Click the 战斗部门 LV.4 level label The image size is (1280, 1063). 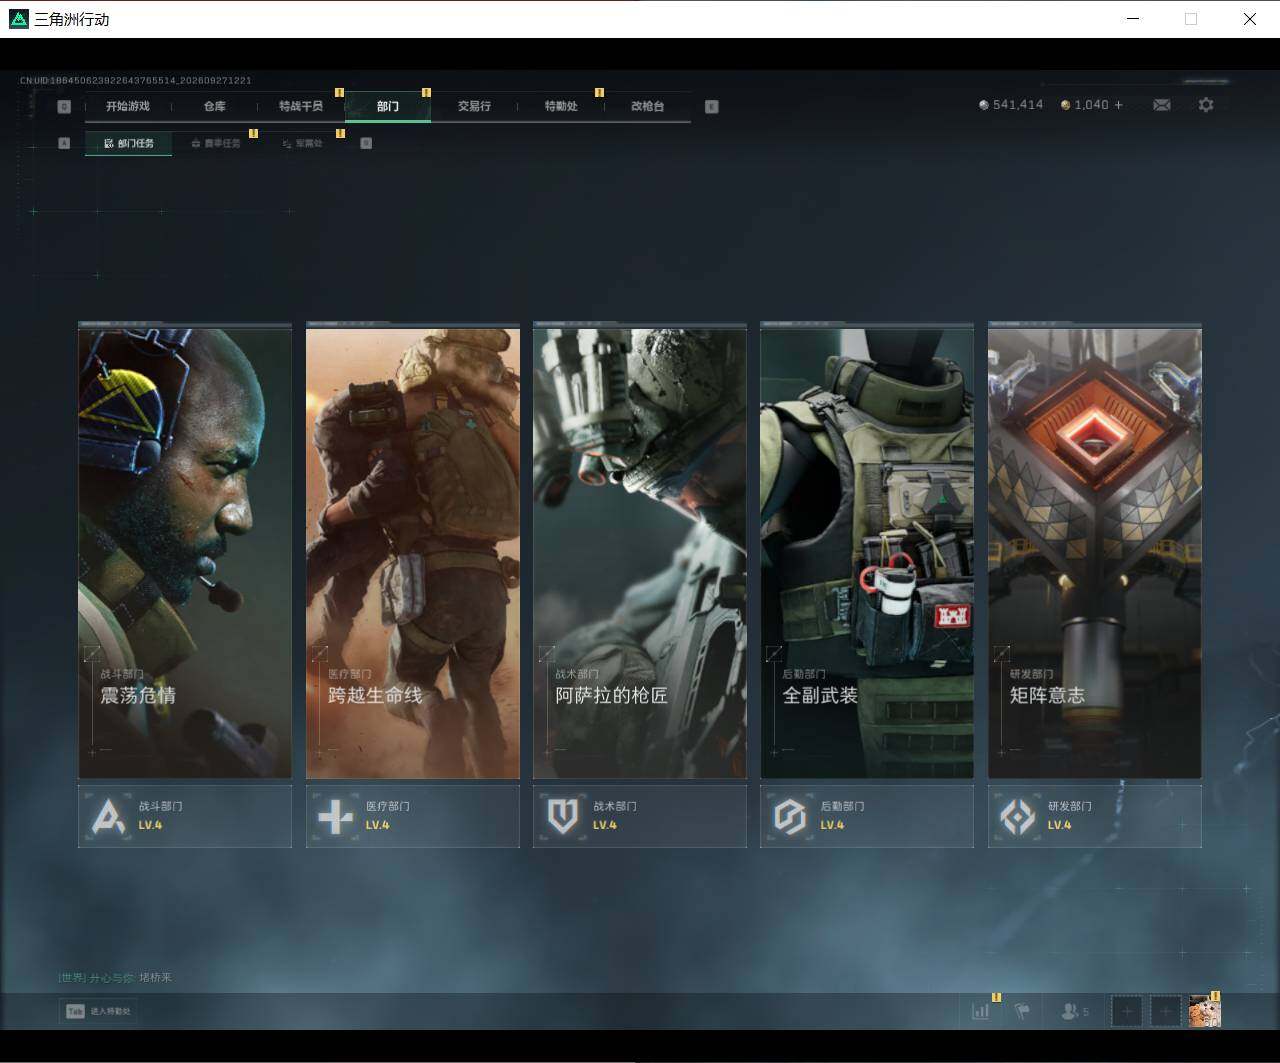(150, 826)
